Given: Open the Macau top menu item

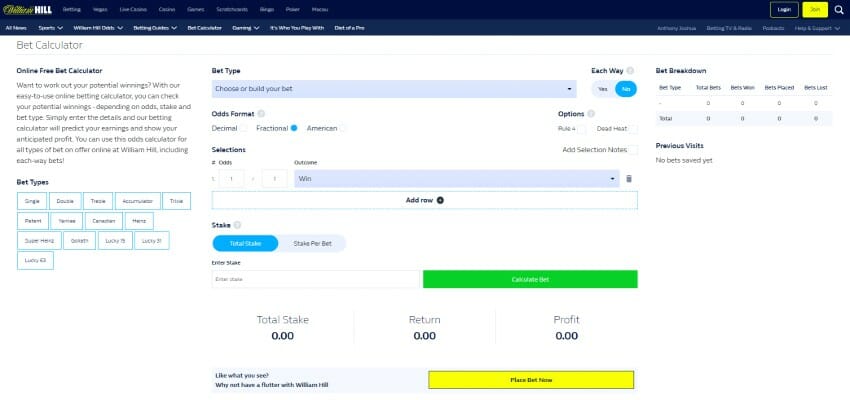Looking at the screenshot, I should point(320,10).
